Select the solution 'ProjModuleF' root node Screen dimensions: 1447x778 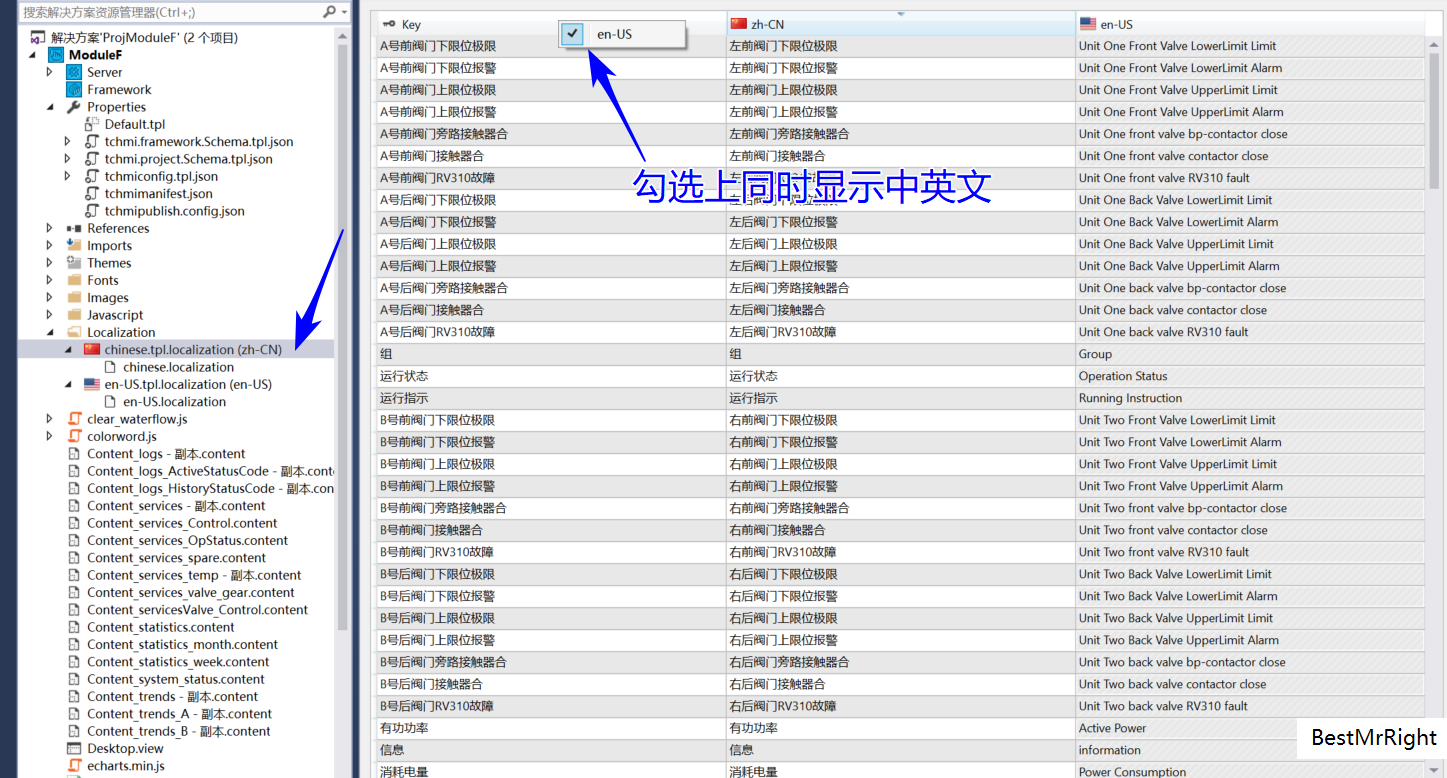144,38
